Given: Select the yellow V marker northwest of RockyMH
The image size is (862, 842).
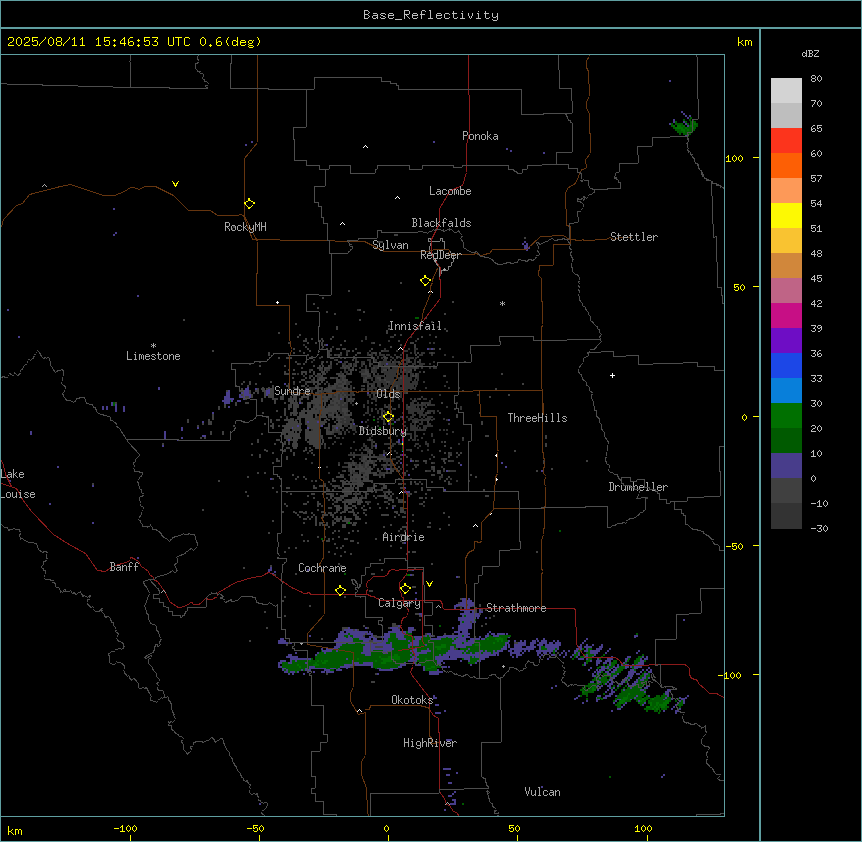Looking at the screenshot, I should click(175, 184).
